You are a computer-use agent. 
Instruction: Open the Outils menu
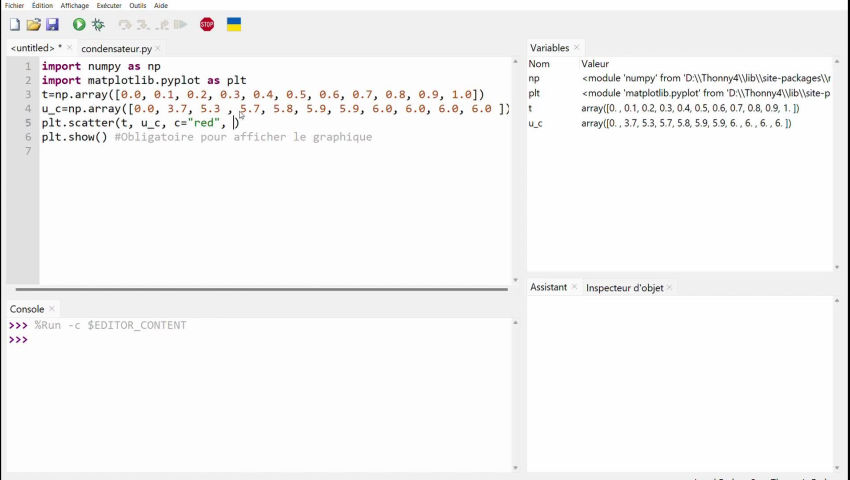[137, 6]
